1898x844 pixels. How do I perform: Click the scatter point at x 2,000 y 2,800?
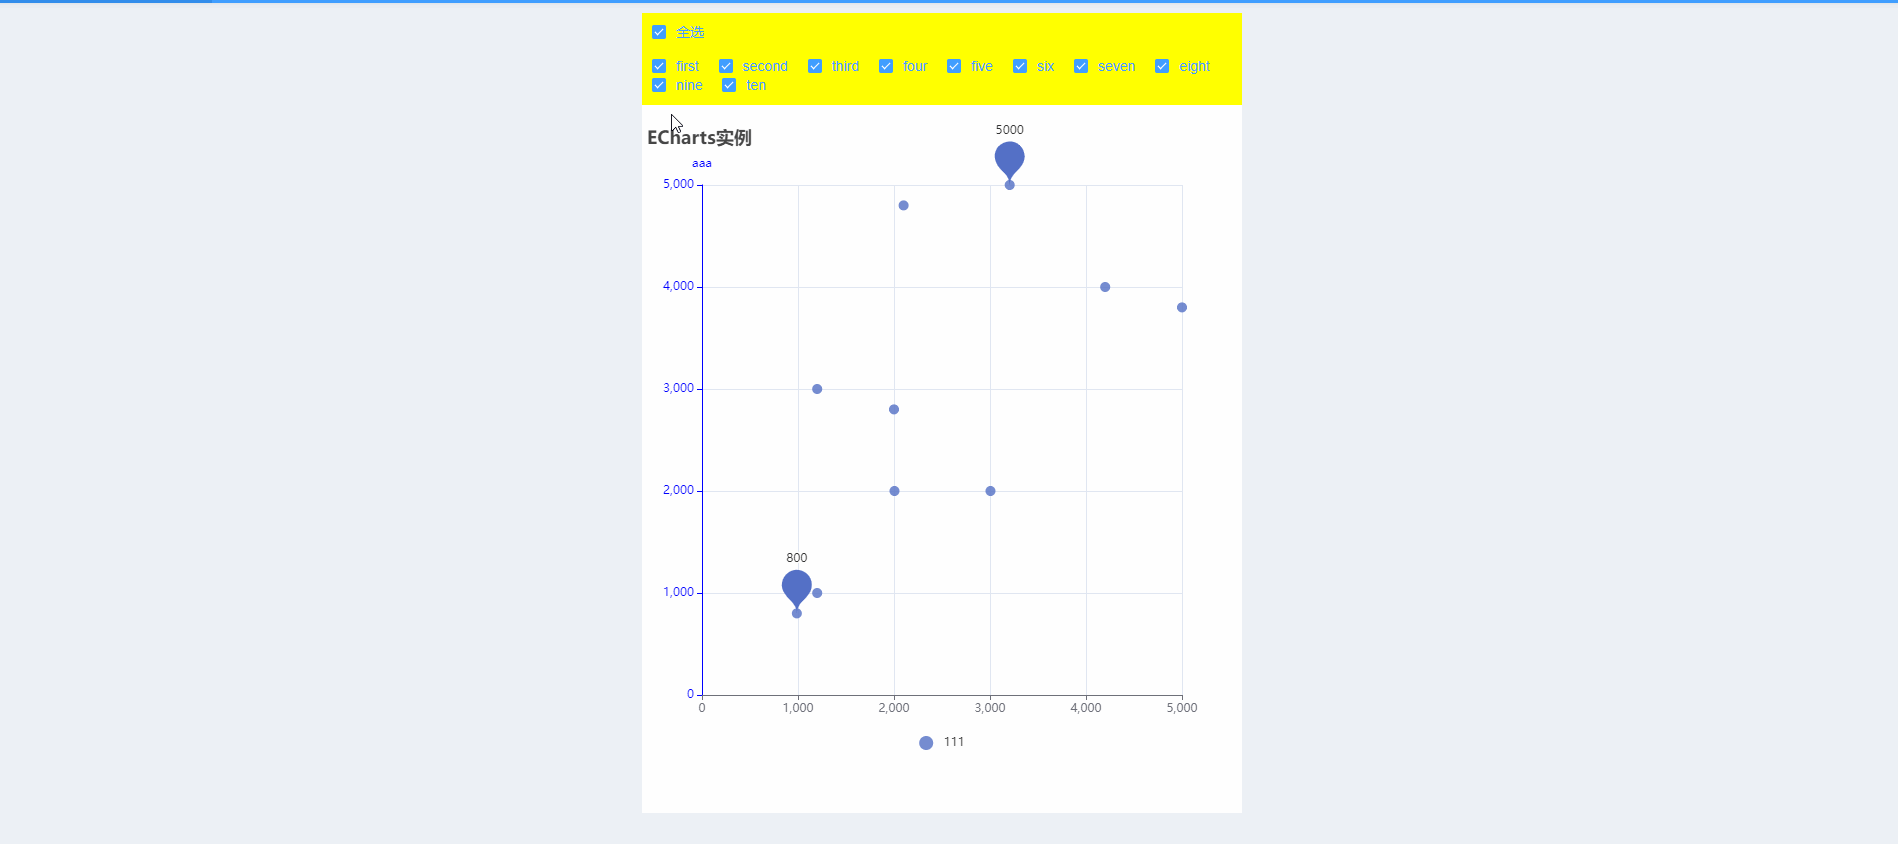(x=894, y=409)
